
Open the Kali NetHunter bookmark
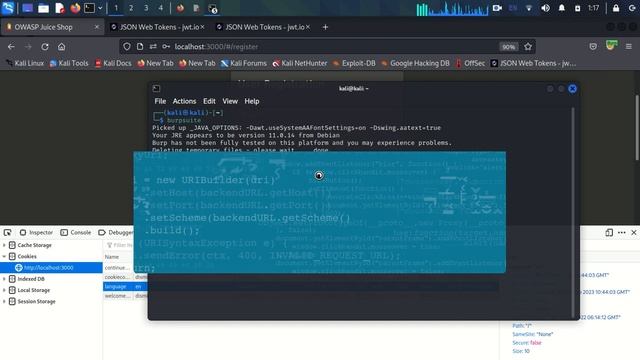(x=300, y=63)
